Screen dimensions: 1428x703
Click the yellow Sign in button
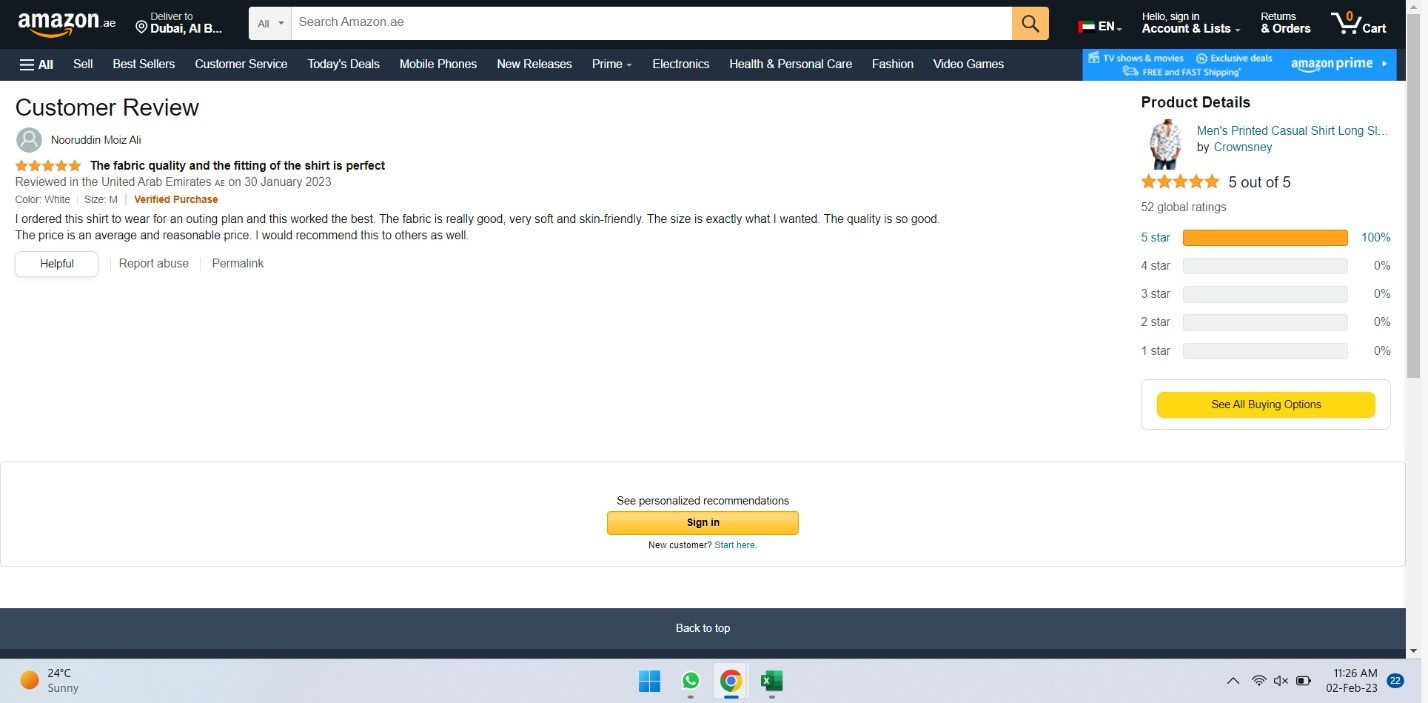tap(703, 523)
